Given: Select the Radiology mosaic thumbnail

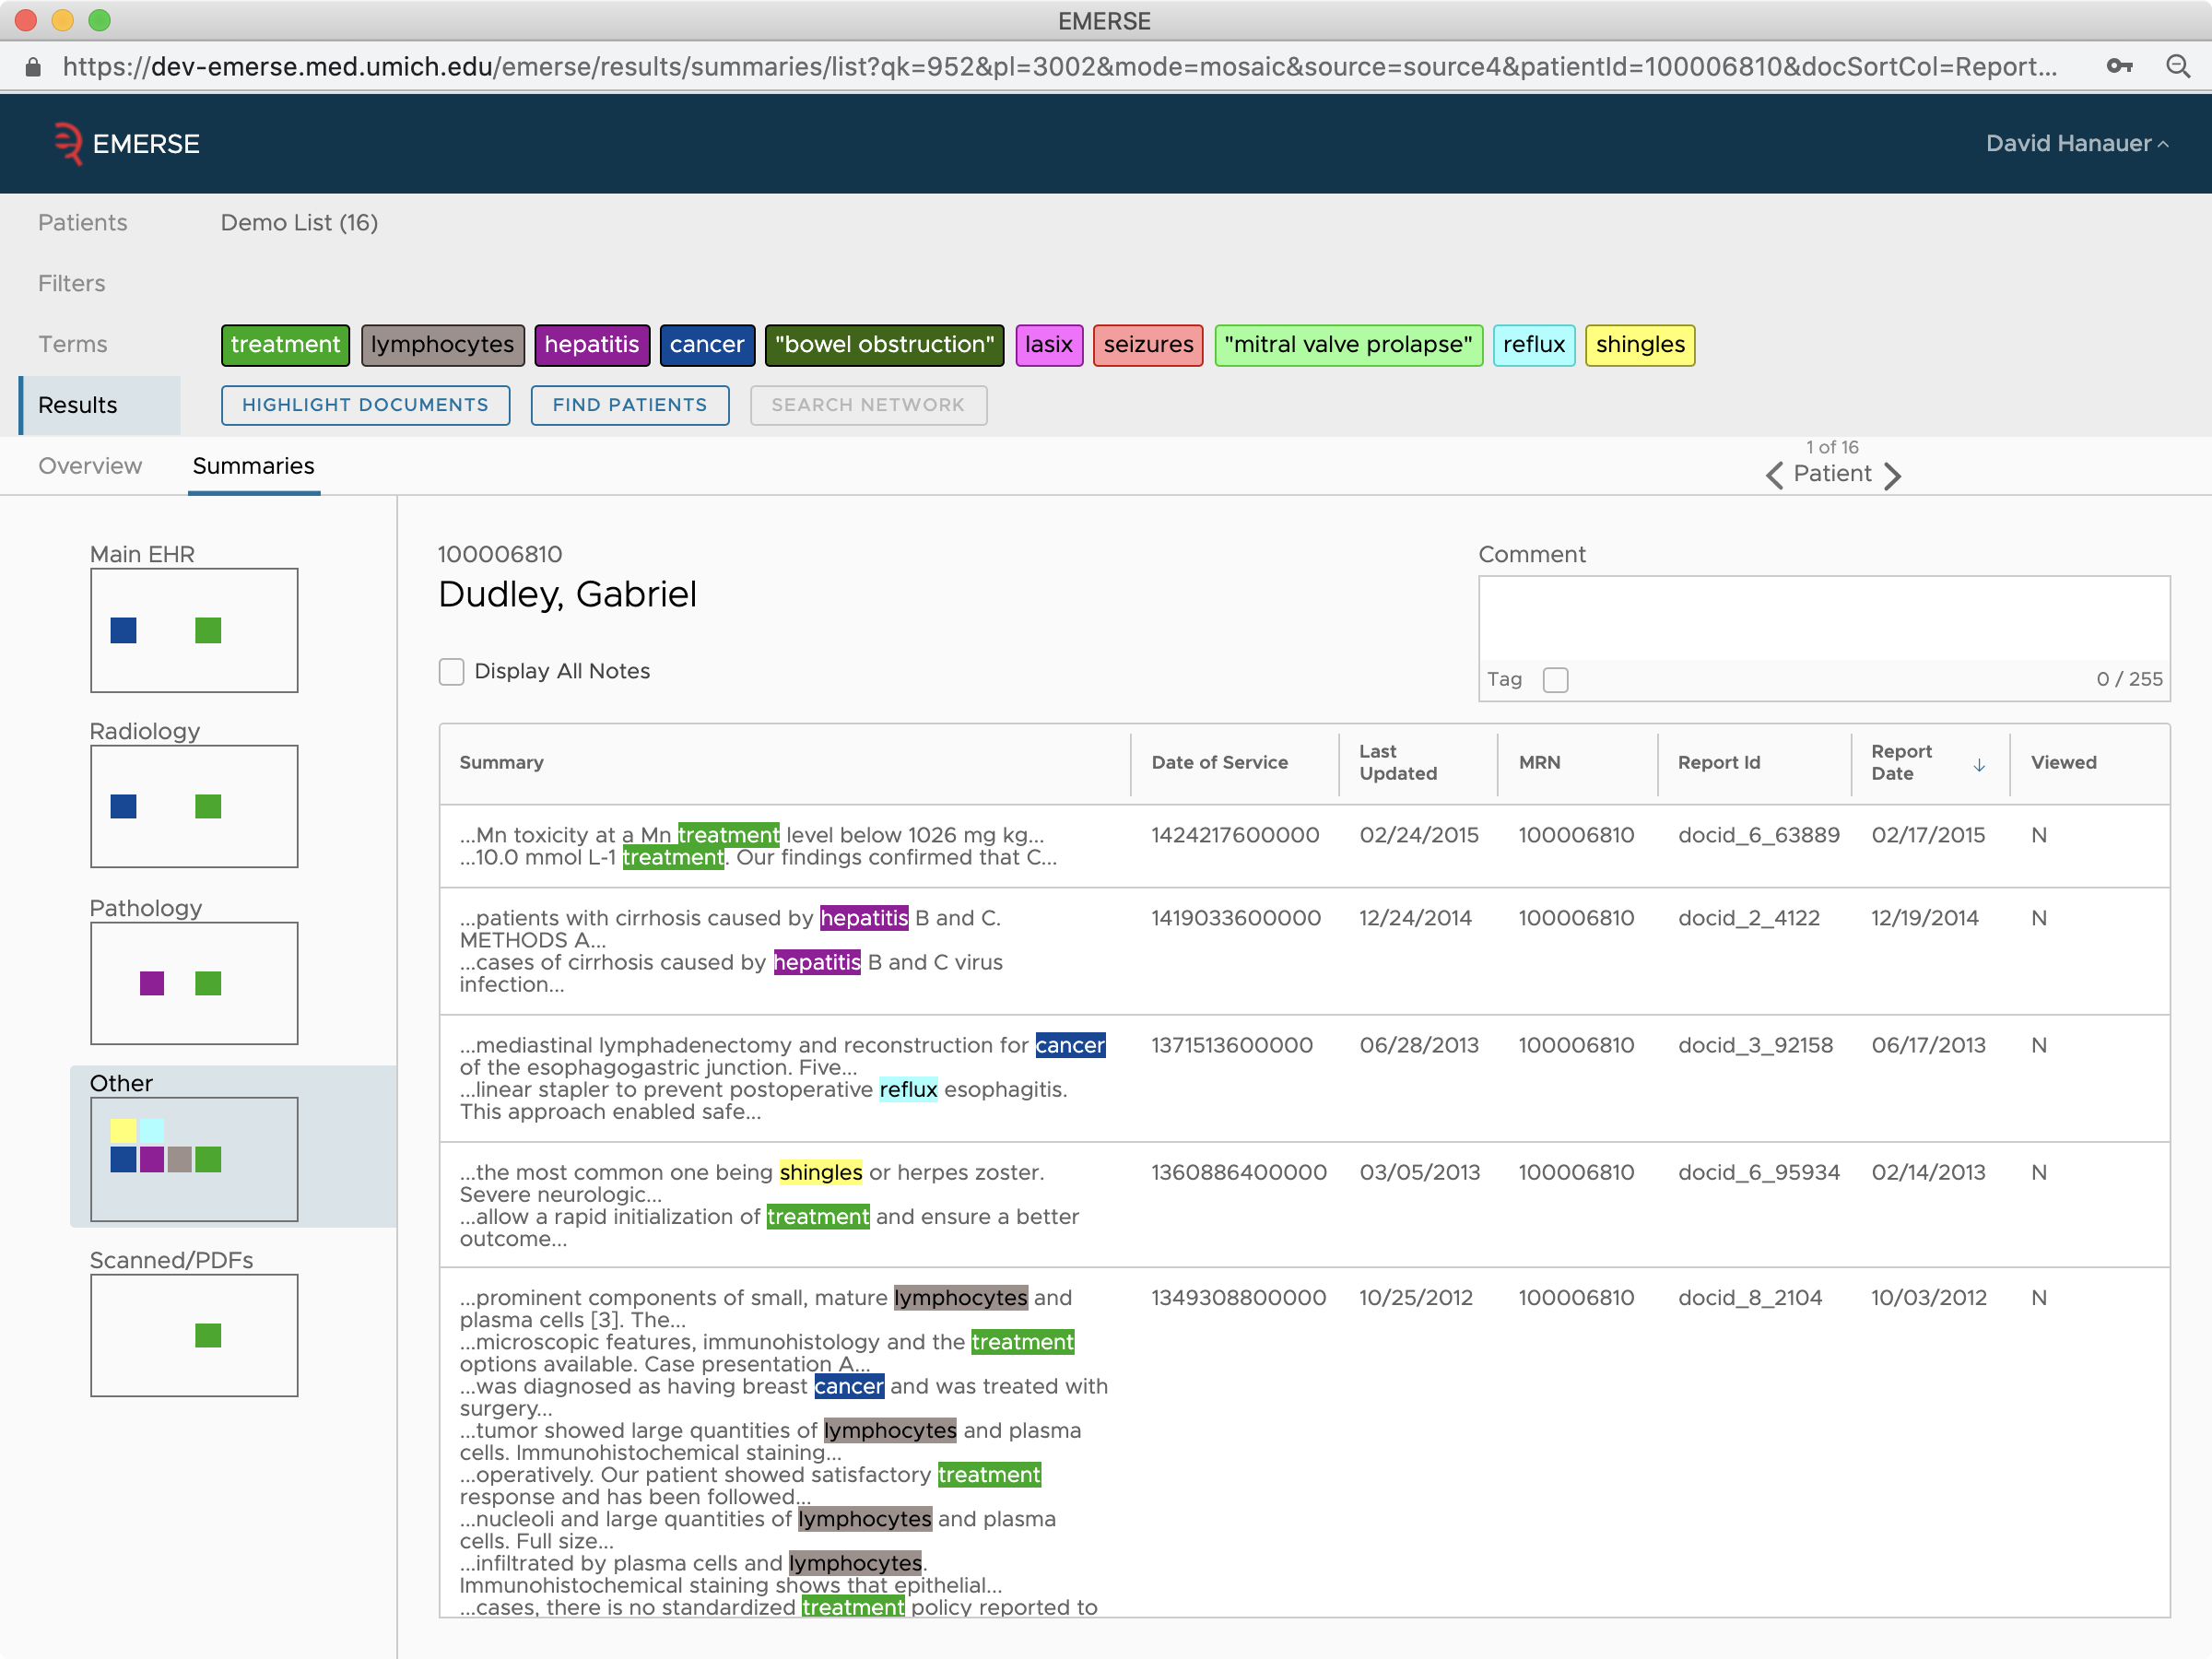Looking at the screenshot, I should pyautogui.click(x=194, y=806).
